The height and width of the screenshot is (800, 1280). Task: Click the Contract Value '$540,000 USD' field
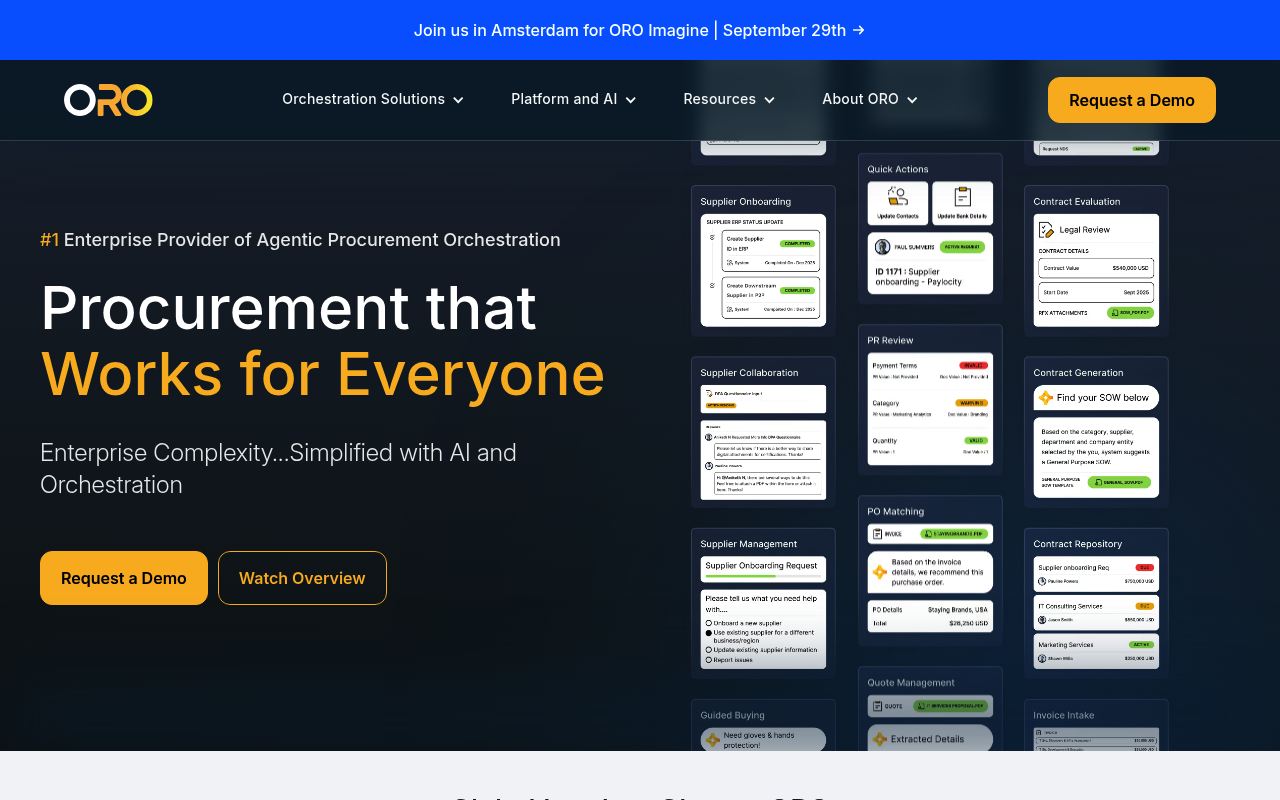click(1096, 268)
